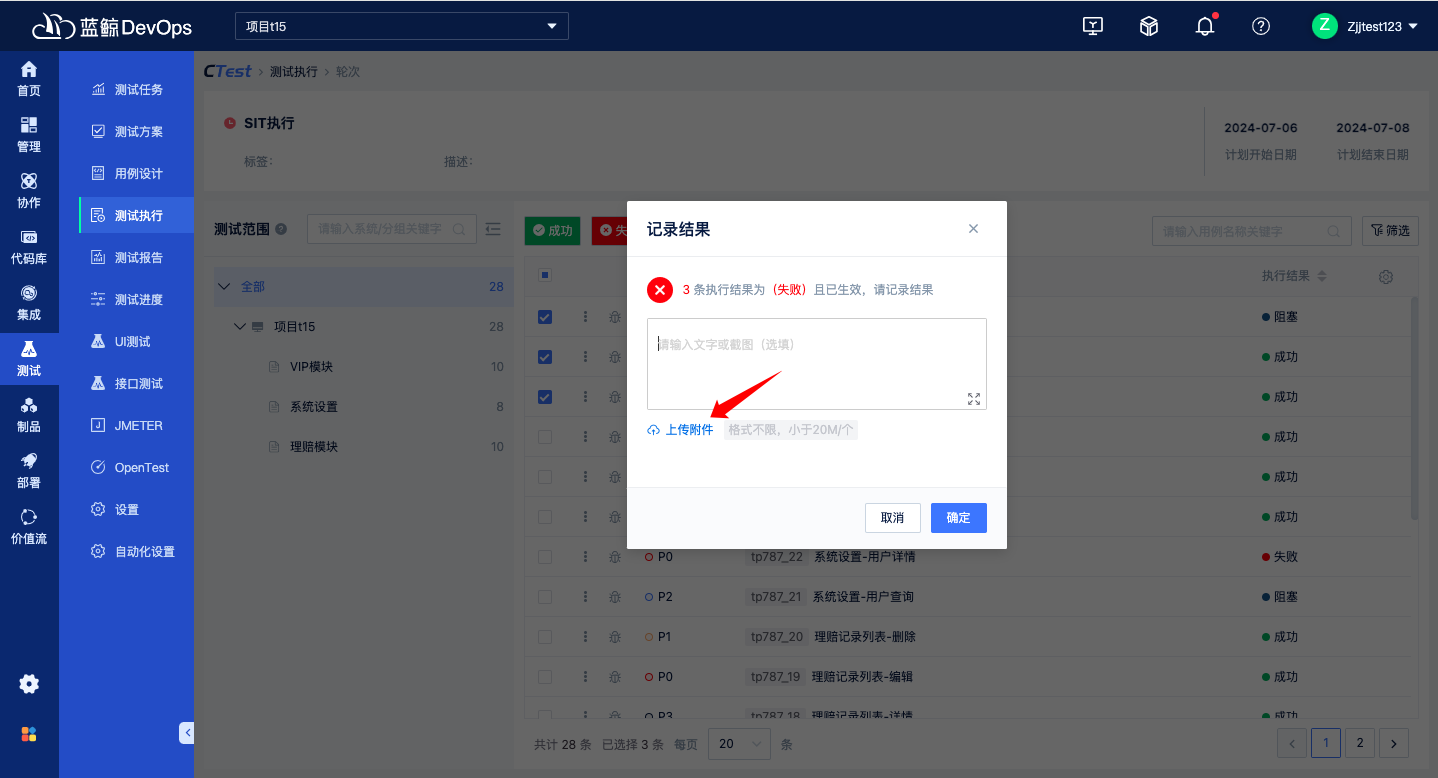Click the 筛选 filter button

tap(1390, 231)
